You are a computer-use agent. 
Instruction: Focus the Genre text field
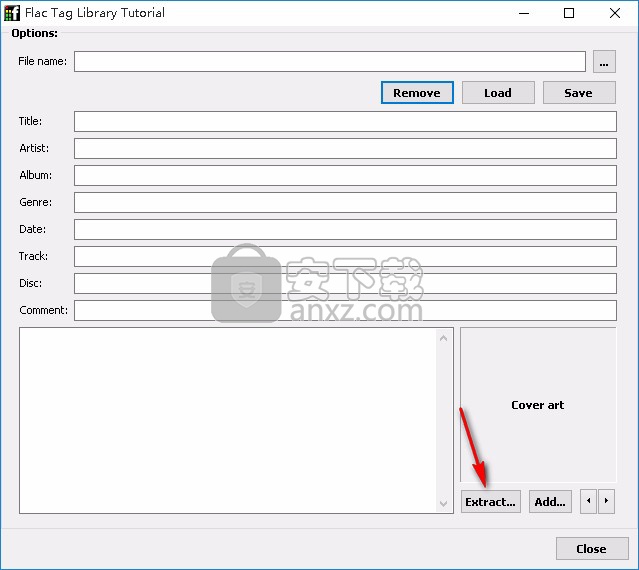coord(345,202)
